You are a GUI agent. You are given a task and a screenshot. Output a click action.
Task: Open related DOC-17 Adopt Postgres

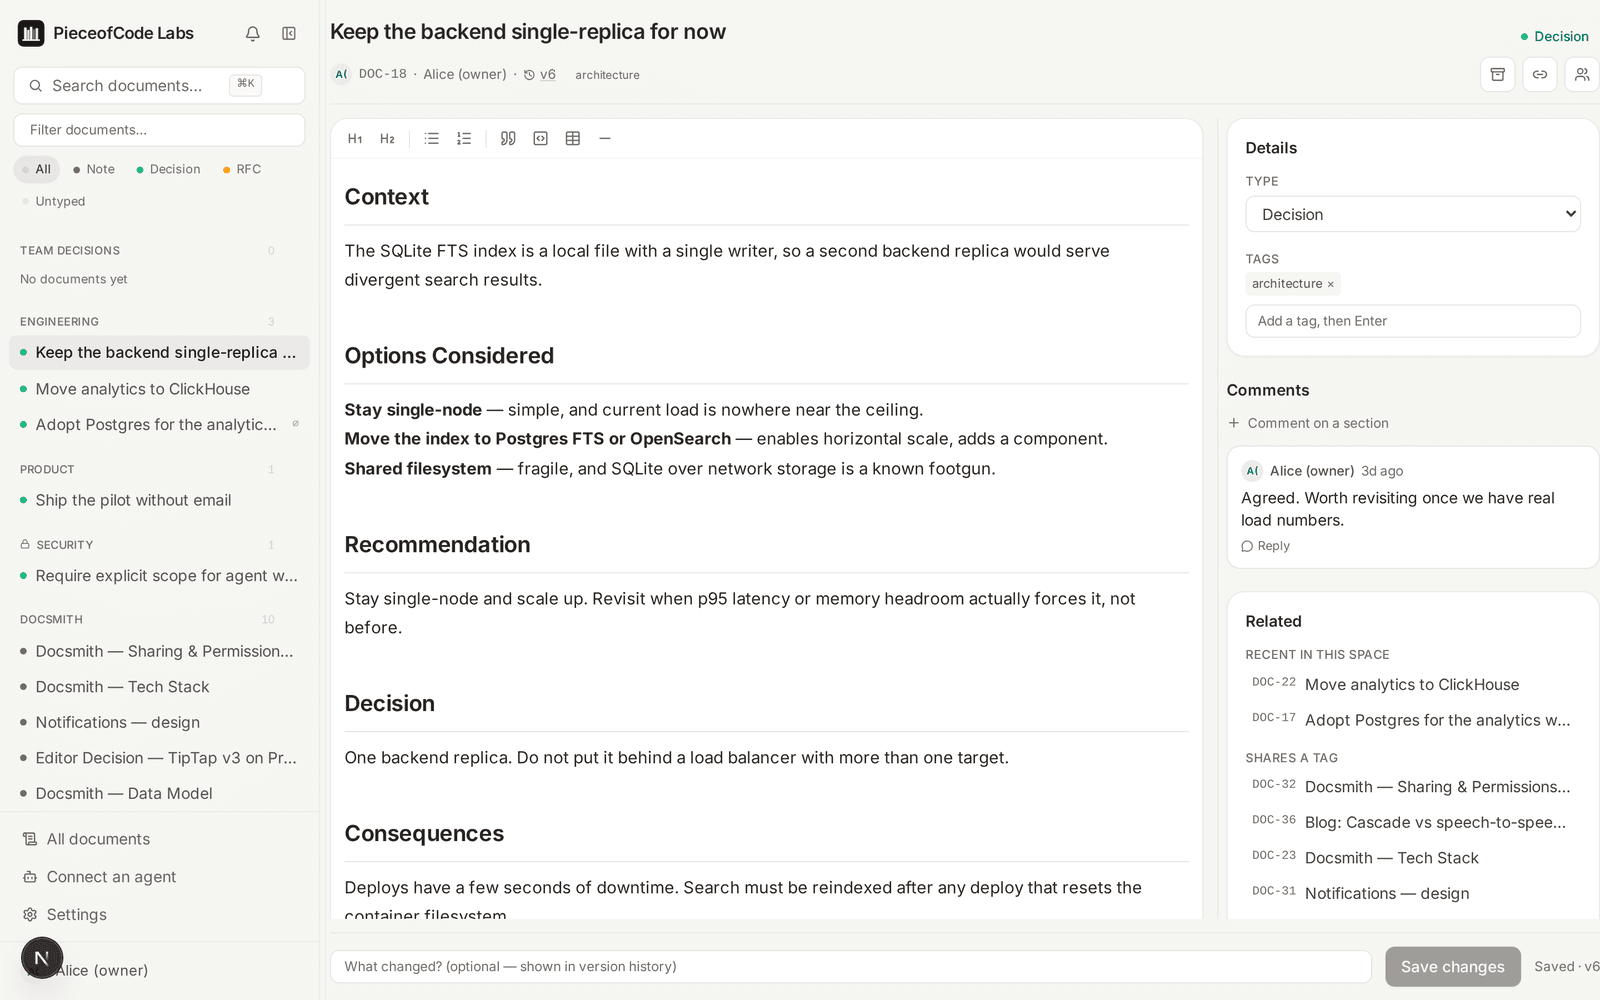tap(1412, 720)
